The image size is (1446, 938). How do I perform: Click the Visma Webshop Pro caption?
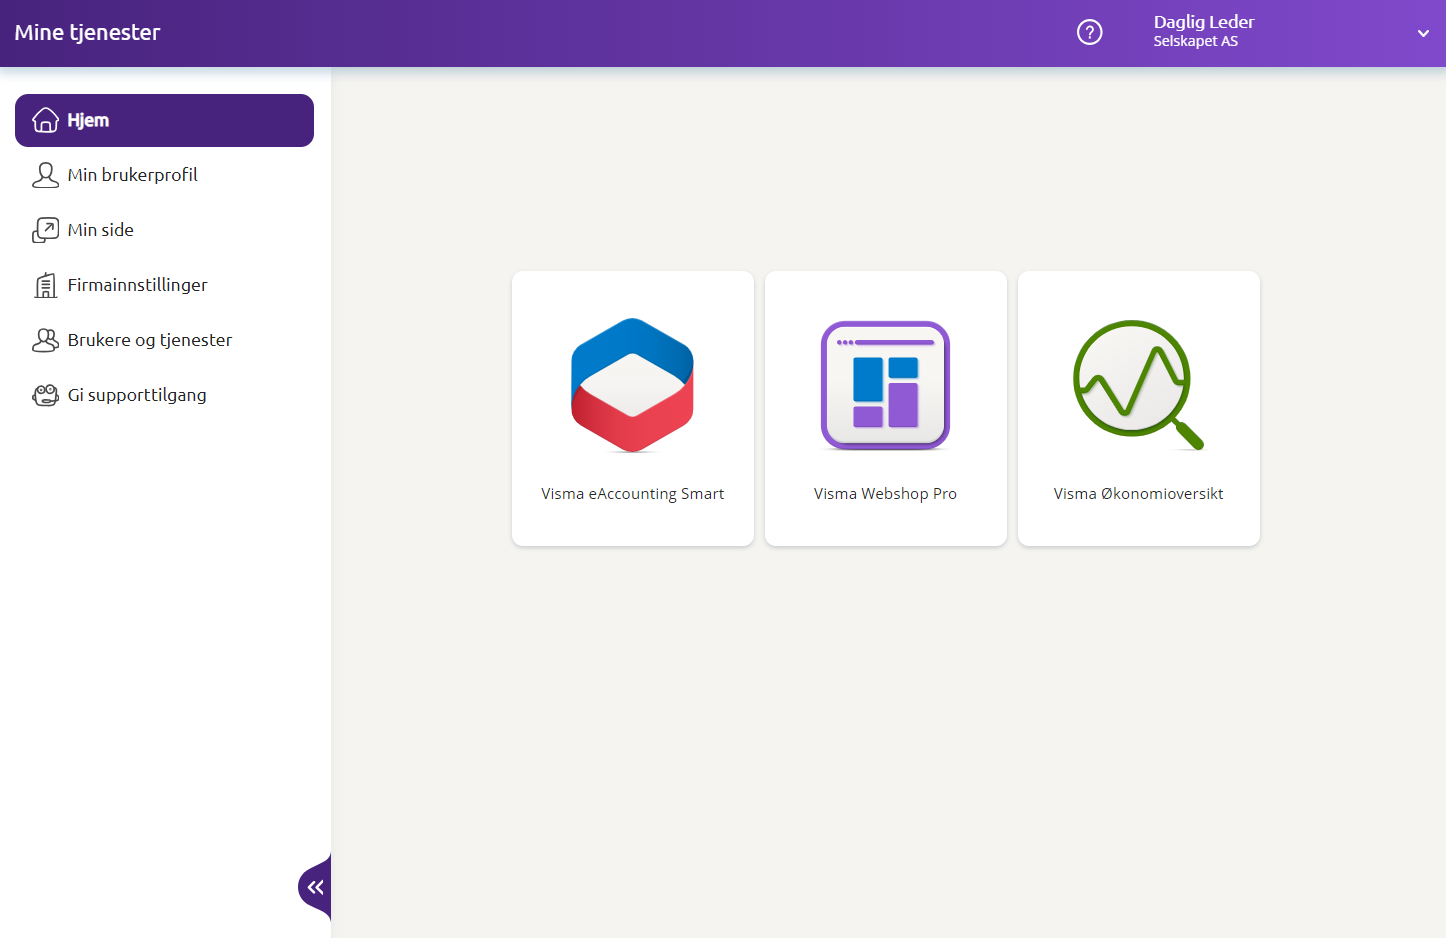click(885, 494)
